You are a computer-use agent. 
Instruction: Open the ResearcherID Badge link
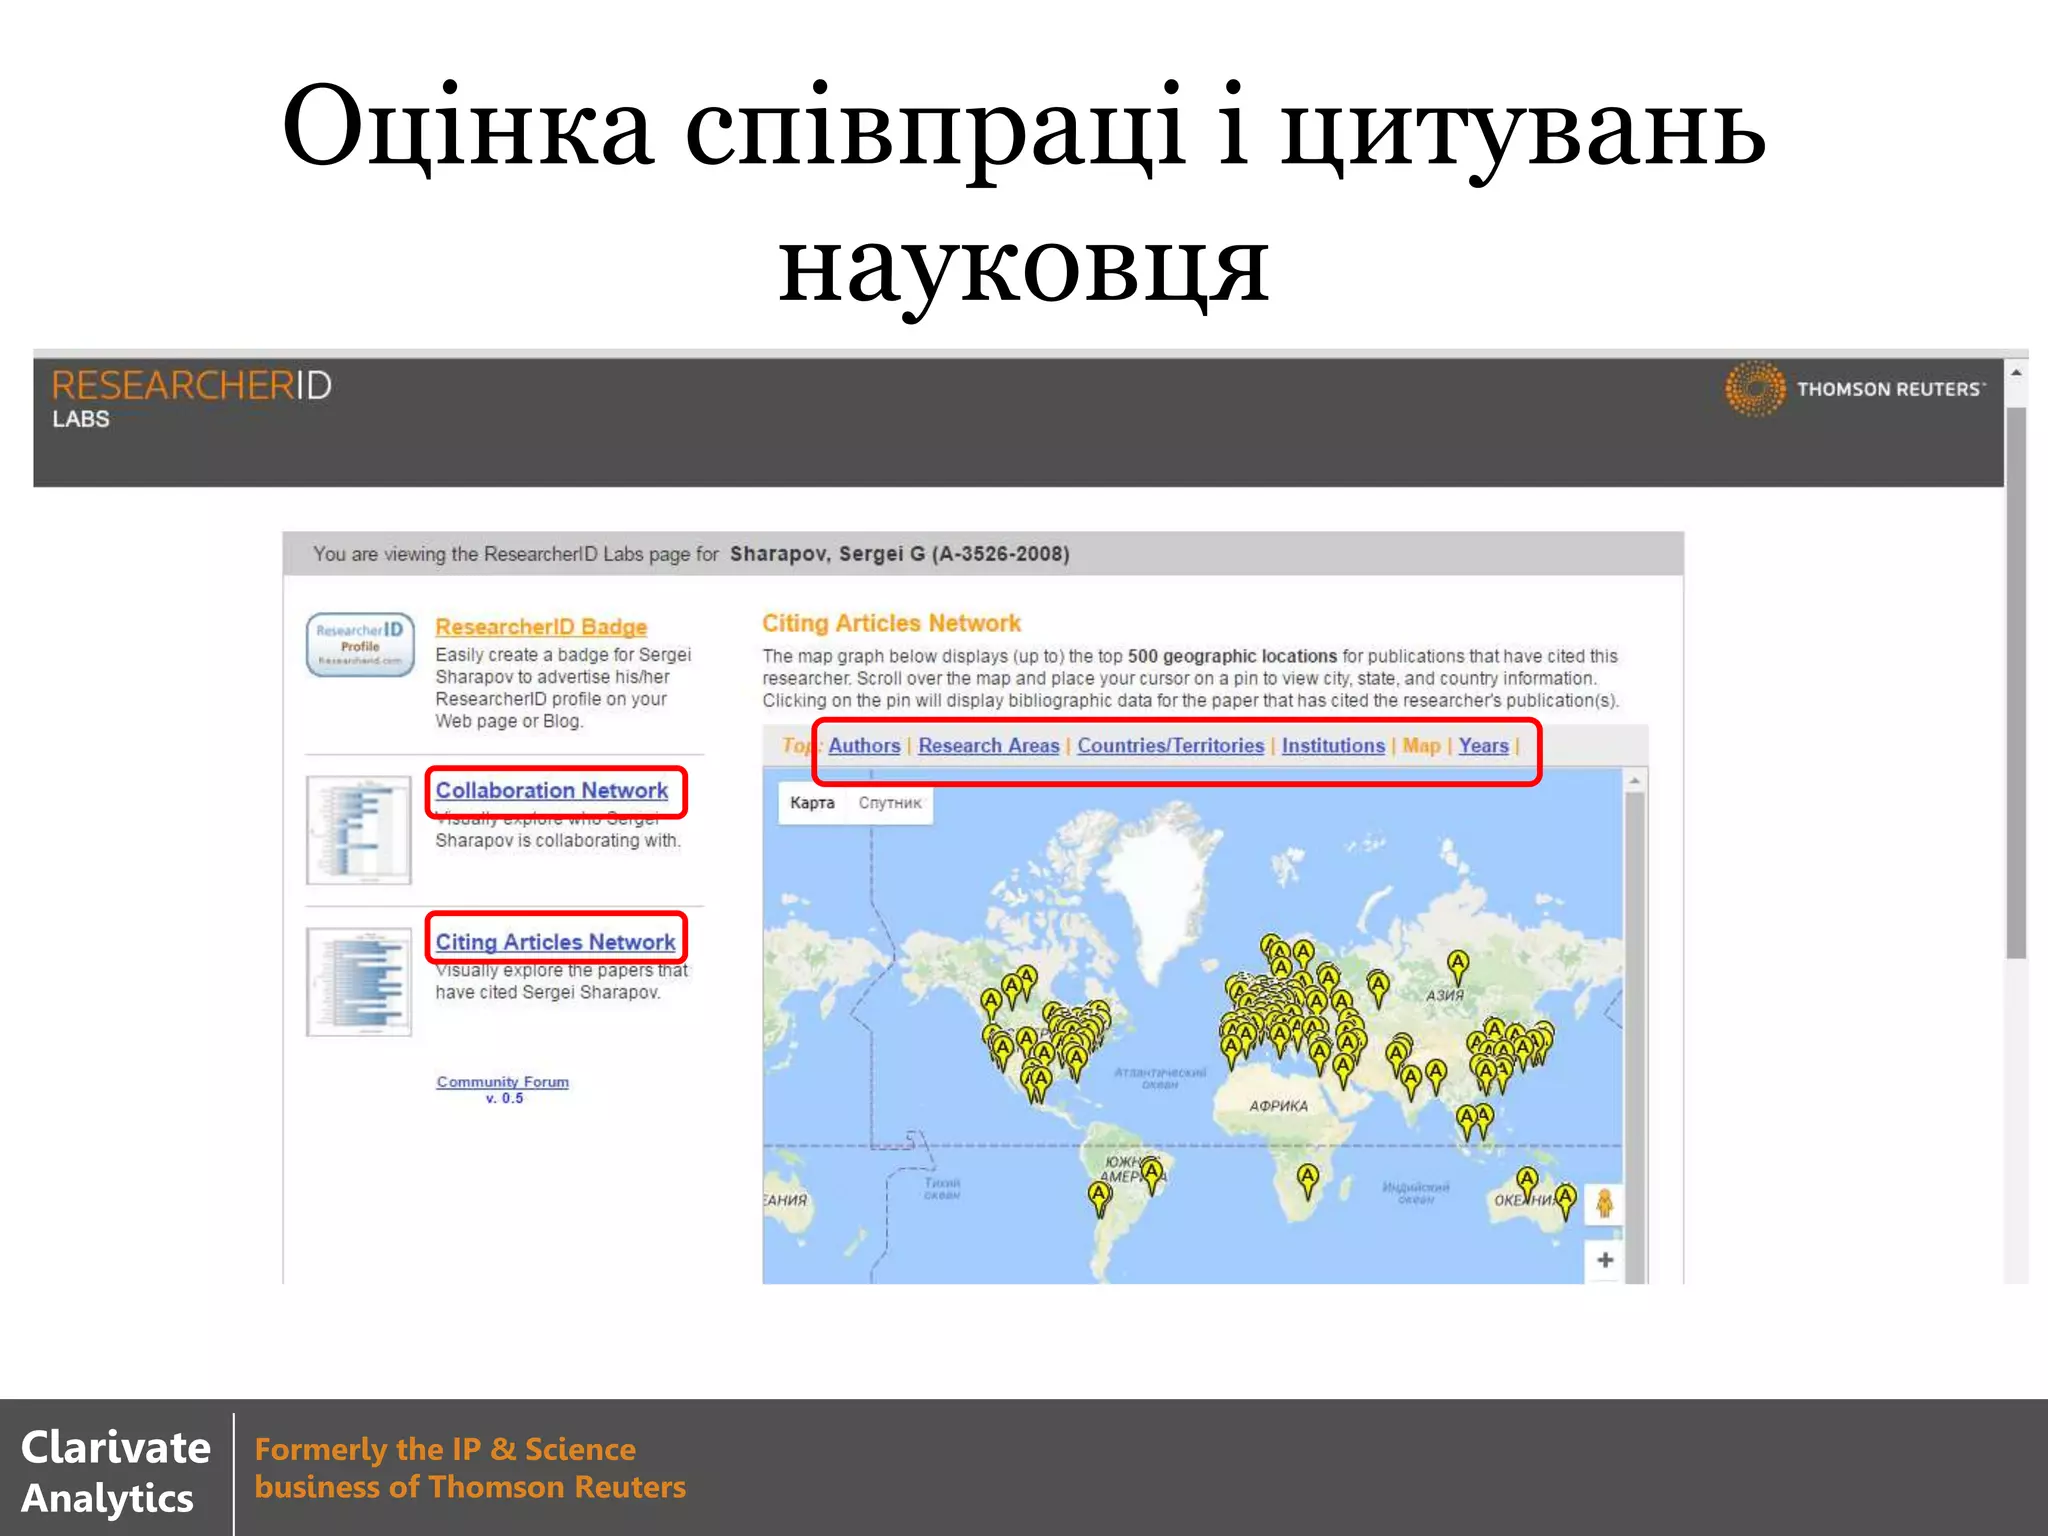click(541, 627)
